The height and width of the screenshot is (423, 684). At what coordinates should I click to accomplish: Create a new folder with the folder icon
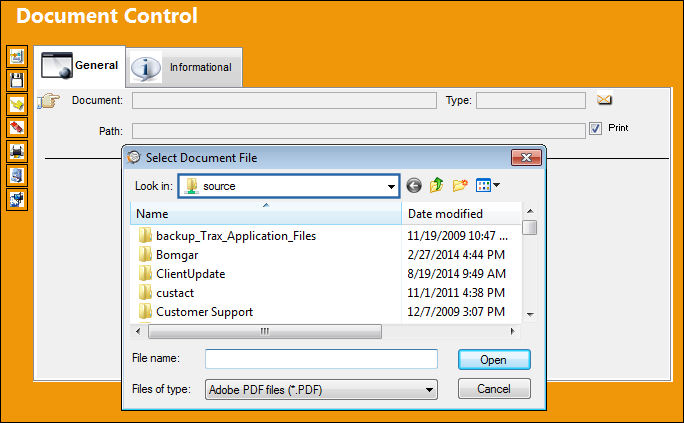460,185
